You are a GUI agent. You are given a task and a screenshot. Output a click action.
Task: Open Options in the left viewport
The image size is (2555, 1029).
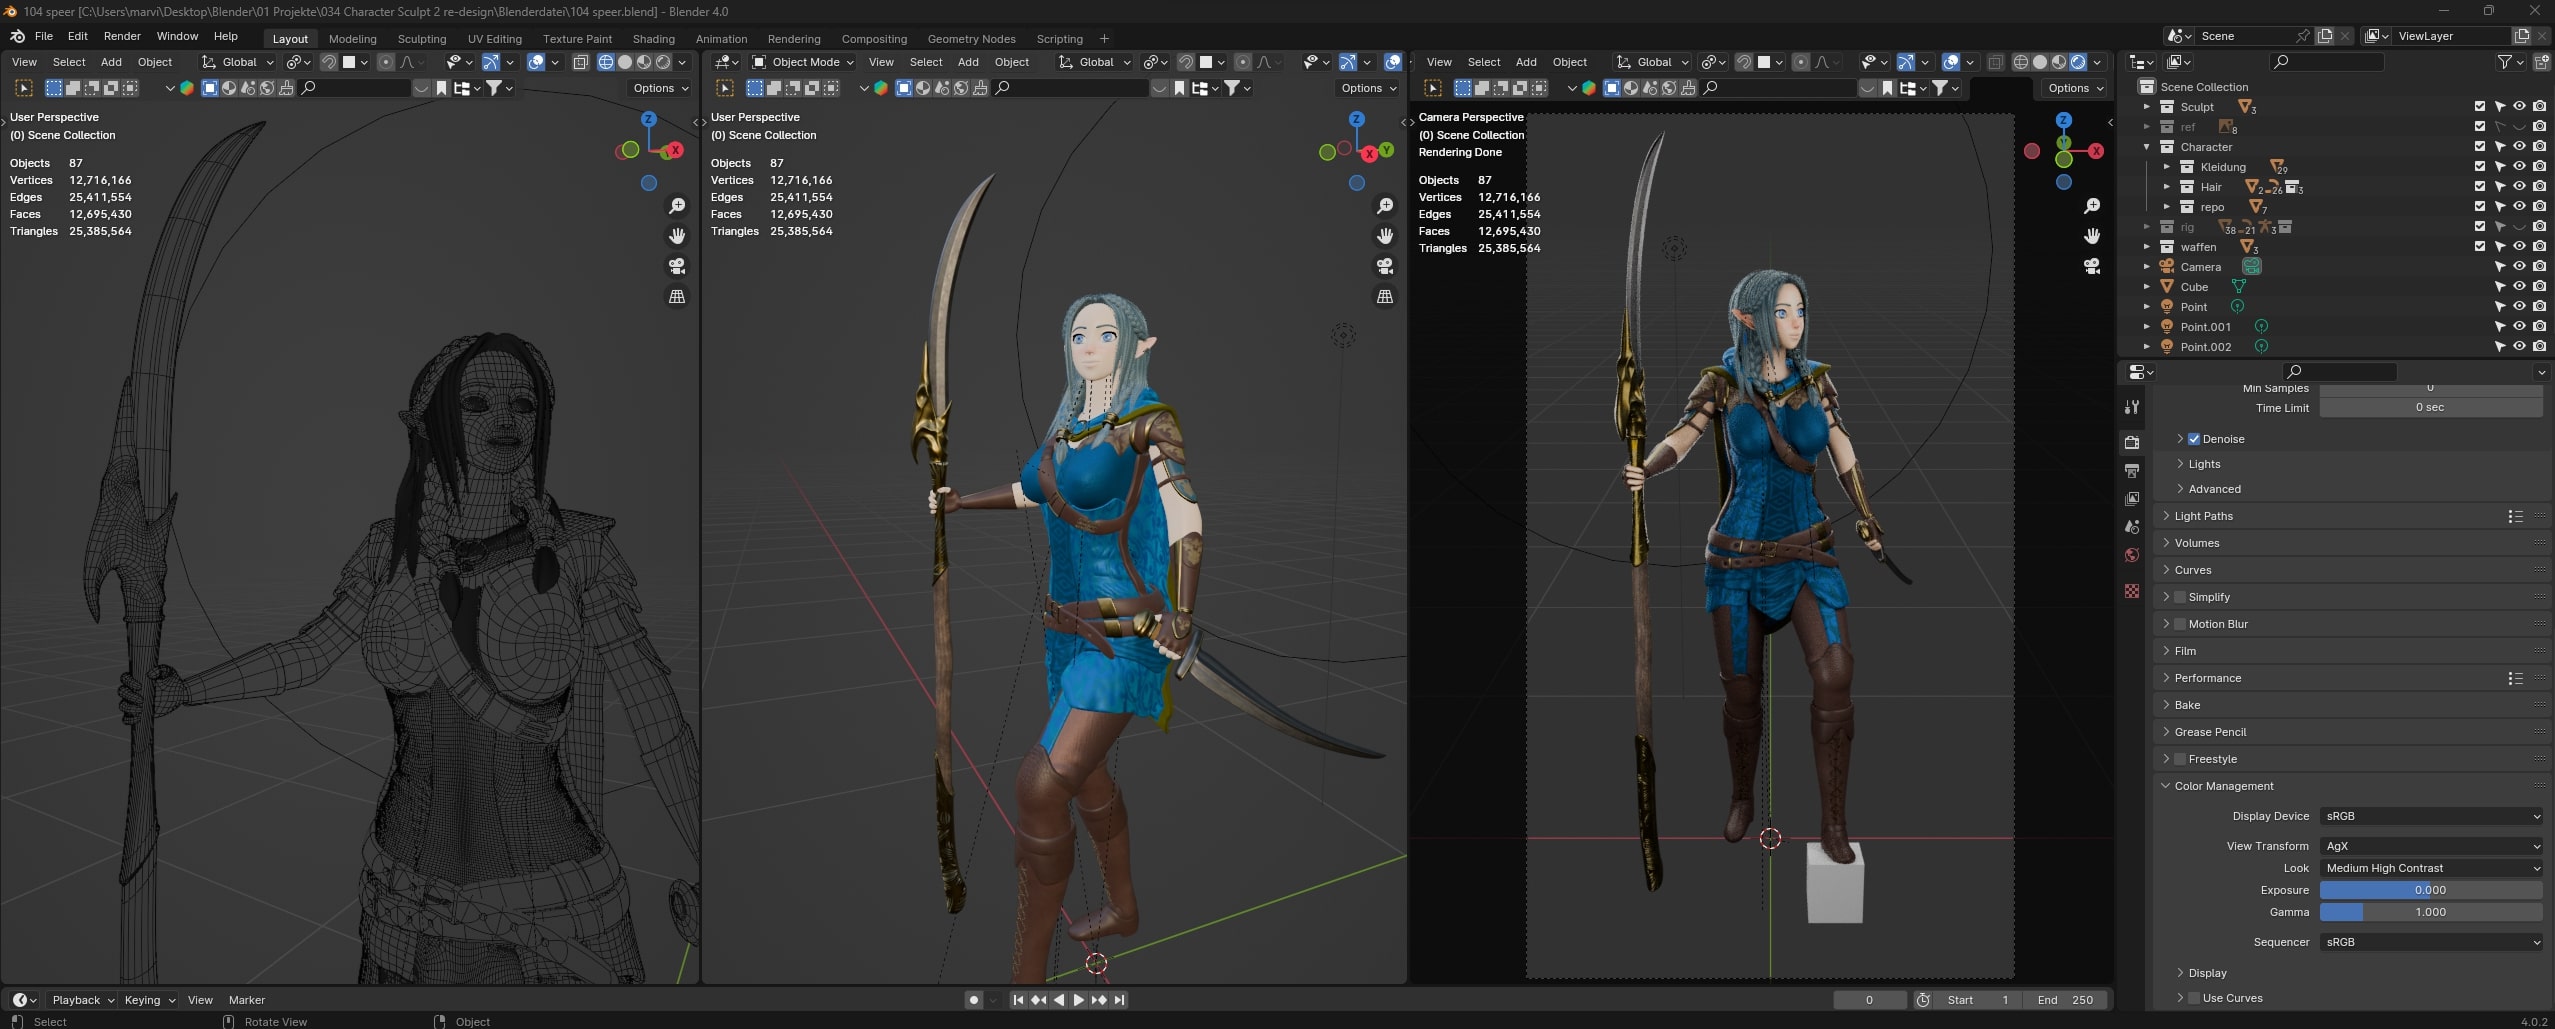click(660, 88)
